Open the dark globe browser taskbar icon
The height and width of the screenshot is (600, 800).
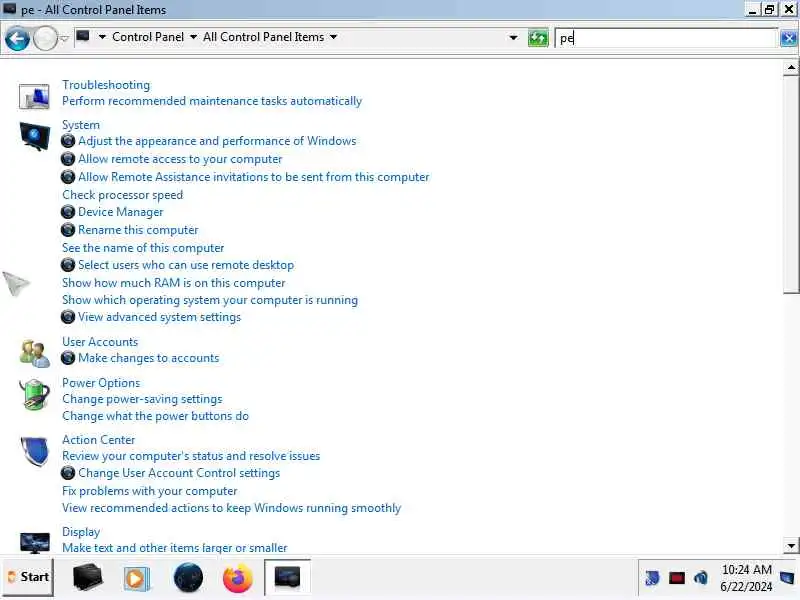pos(188,578)
